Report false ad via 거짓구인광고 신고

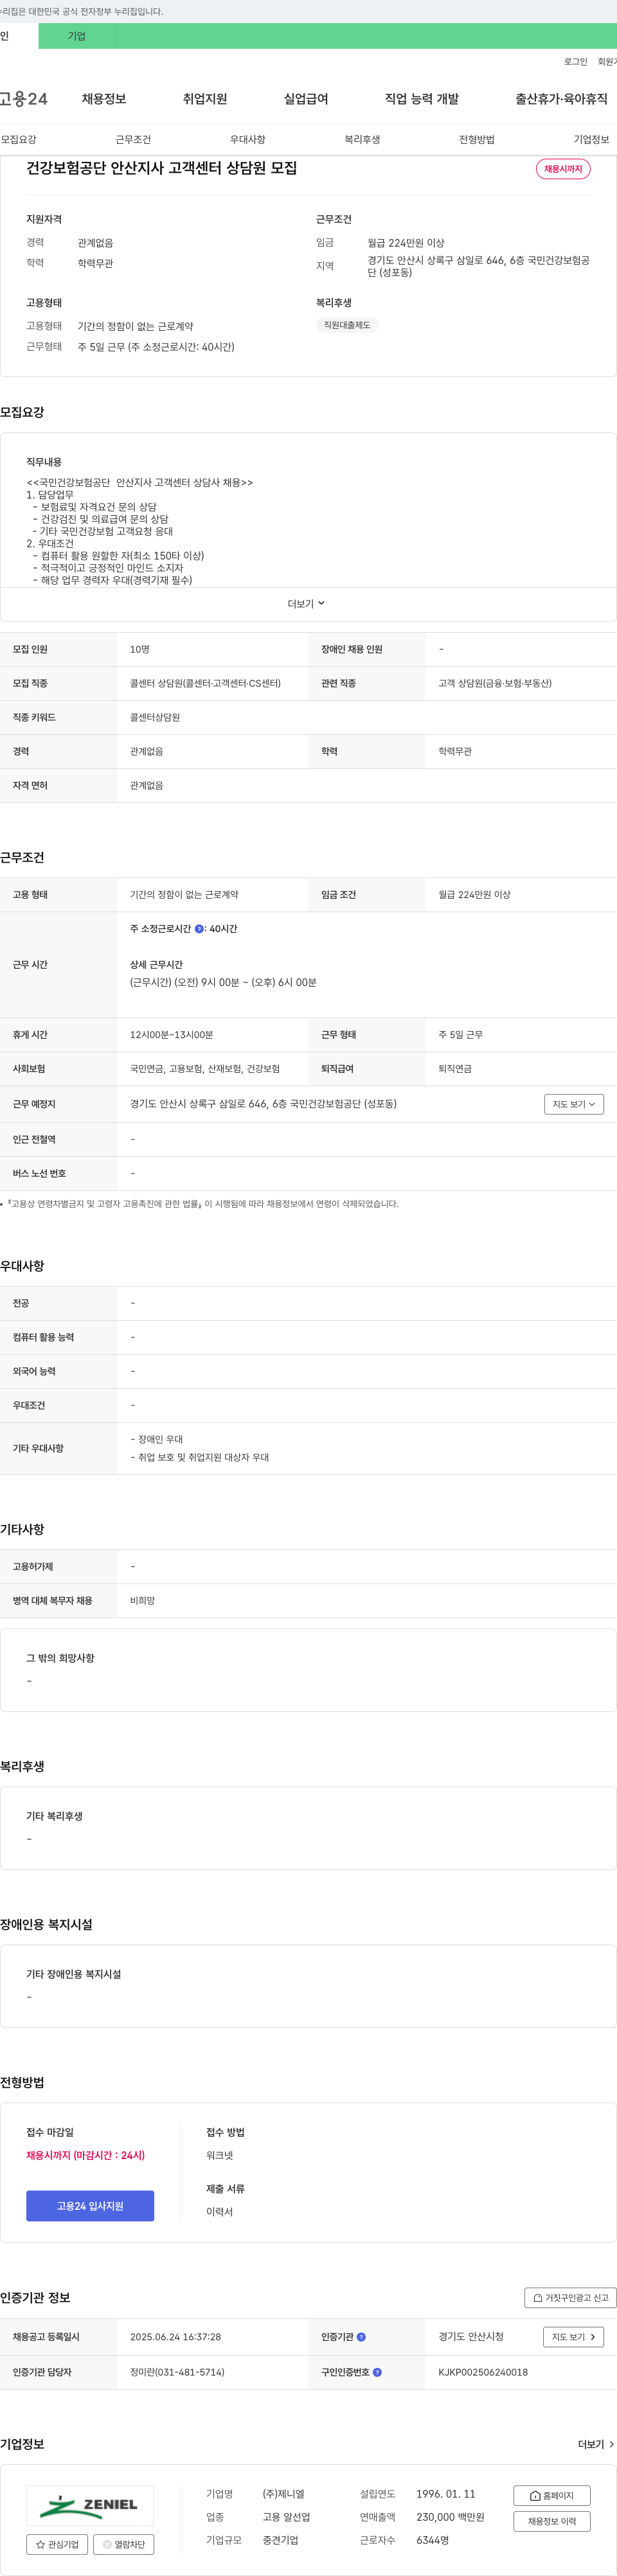click(x=570, y=2297)
